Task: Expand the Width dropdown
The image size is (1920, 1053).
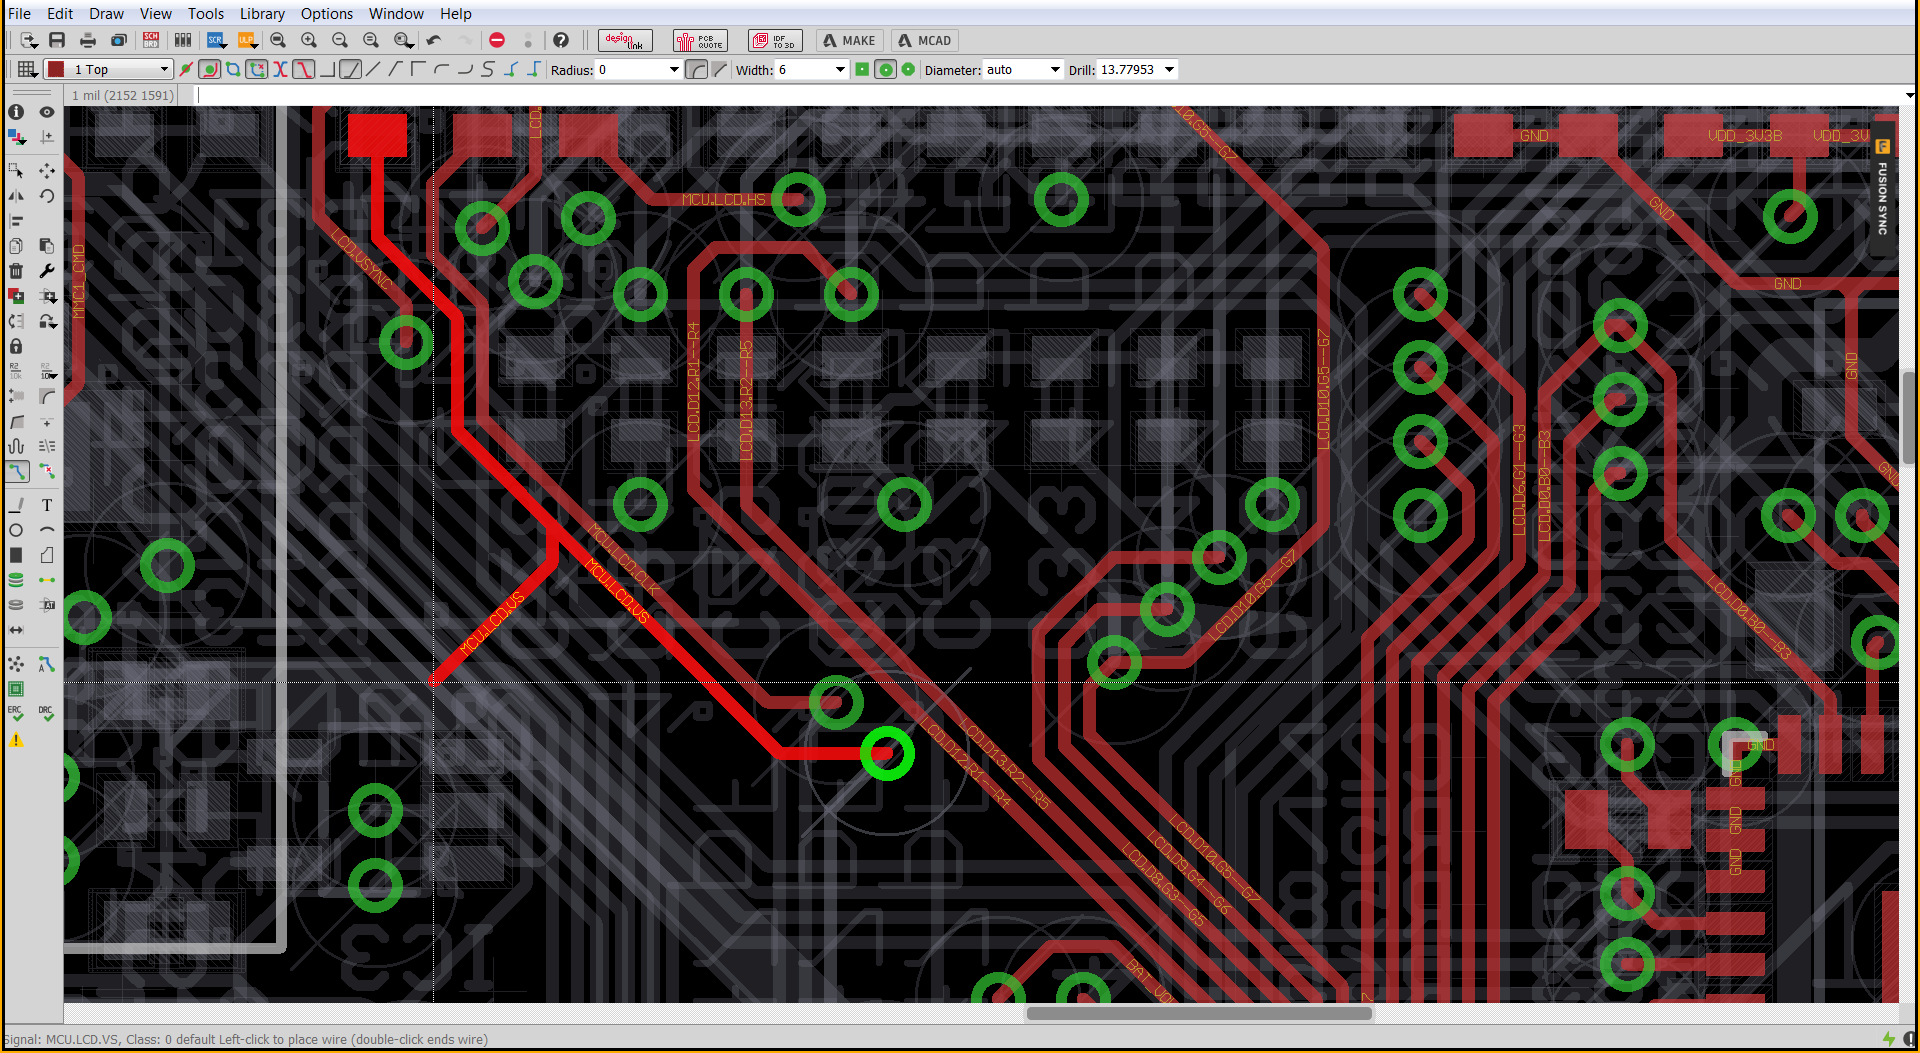Action: [x=840, y=69]
